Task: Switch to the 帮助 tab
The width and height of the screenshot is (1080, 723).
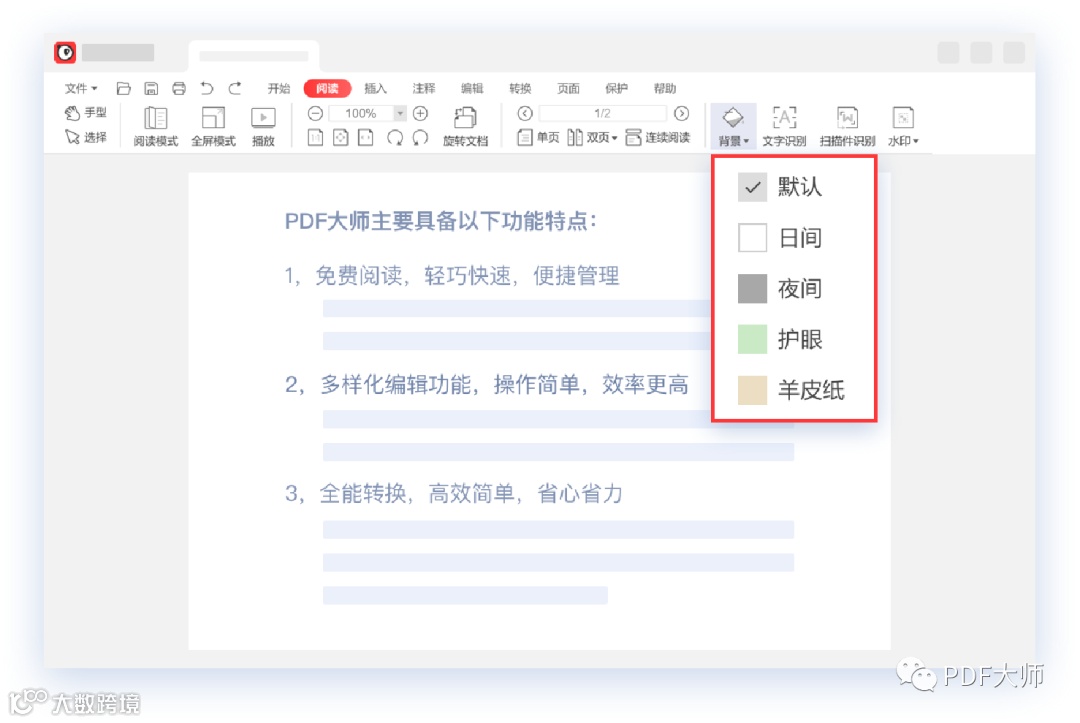Action: (665, 88)
